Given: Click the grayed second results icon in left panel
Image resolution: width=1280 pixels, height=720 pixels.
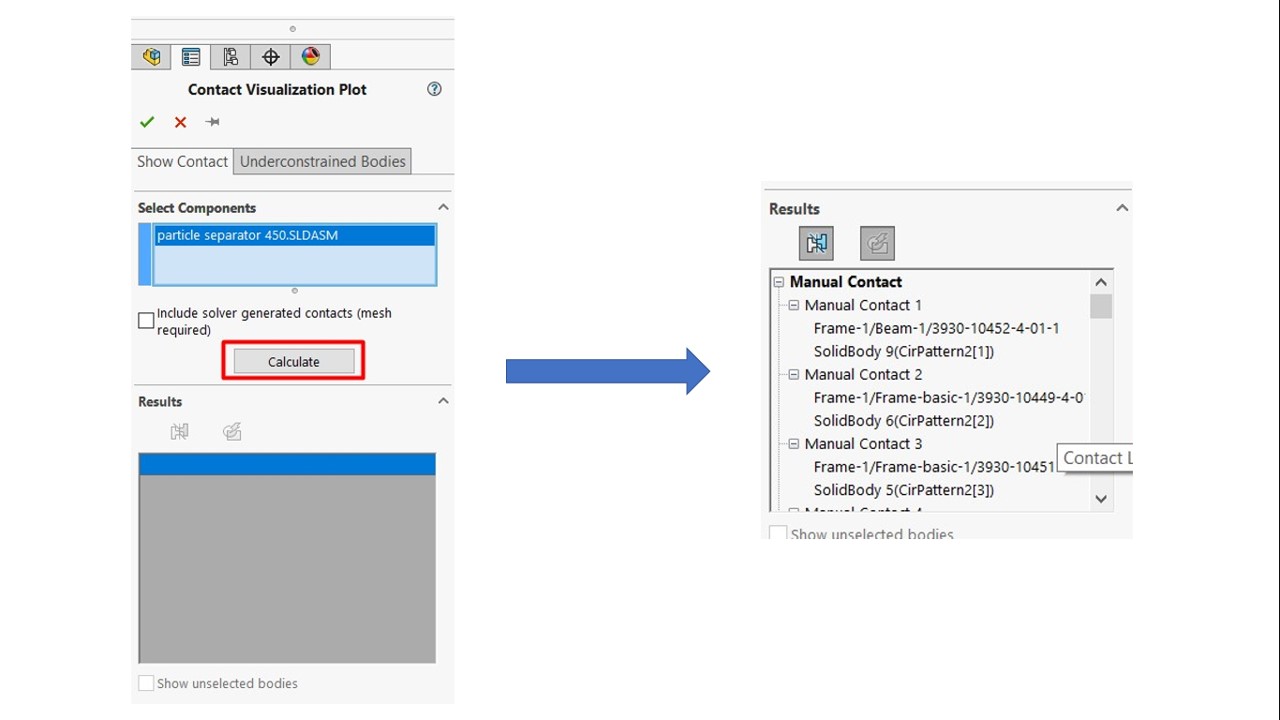Looking at the screenshot, I should [232, 432].
